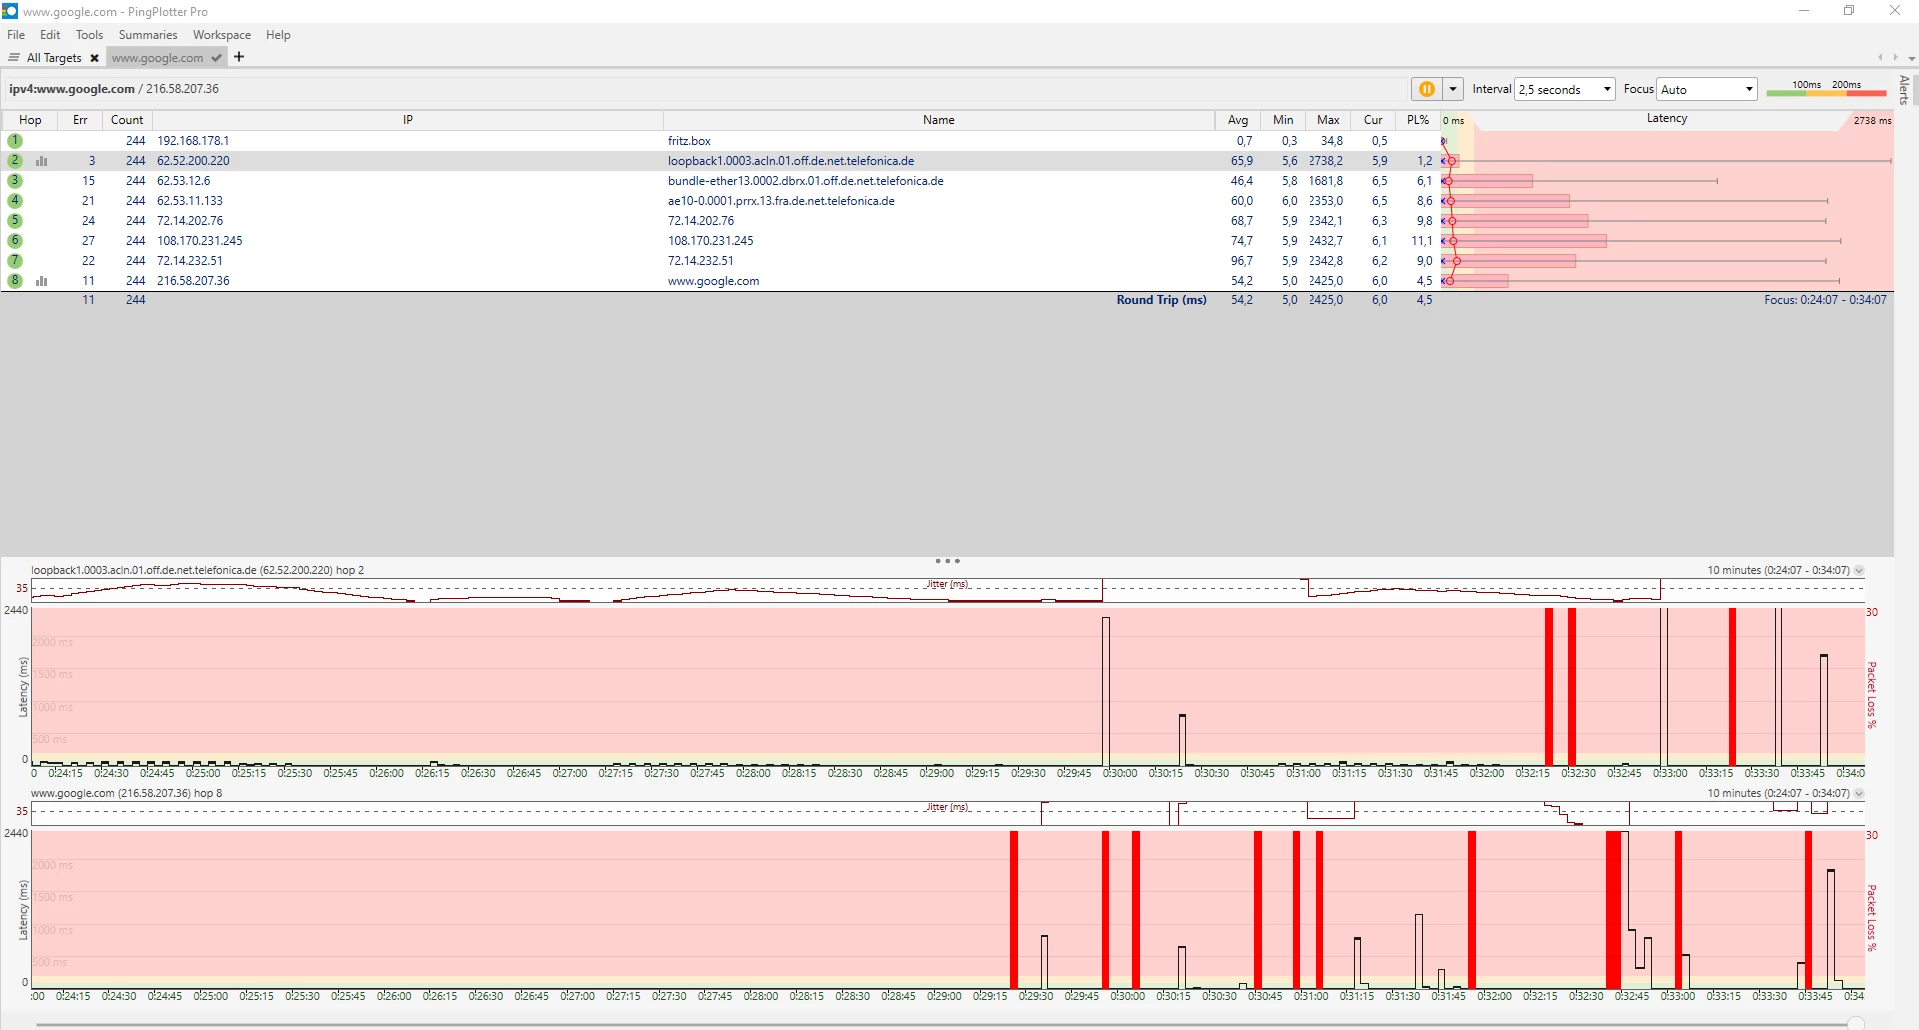
Task: Sort by the PL% column header
Action: tap(1417, 120)
